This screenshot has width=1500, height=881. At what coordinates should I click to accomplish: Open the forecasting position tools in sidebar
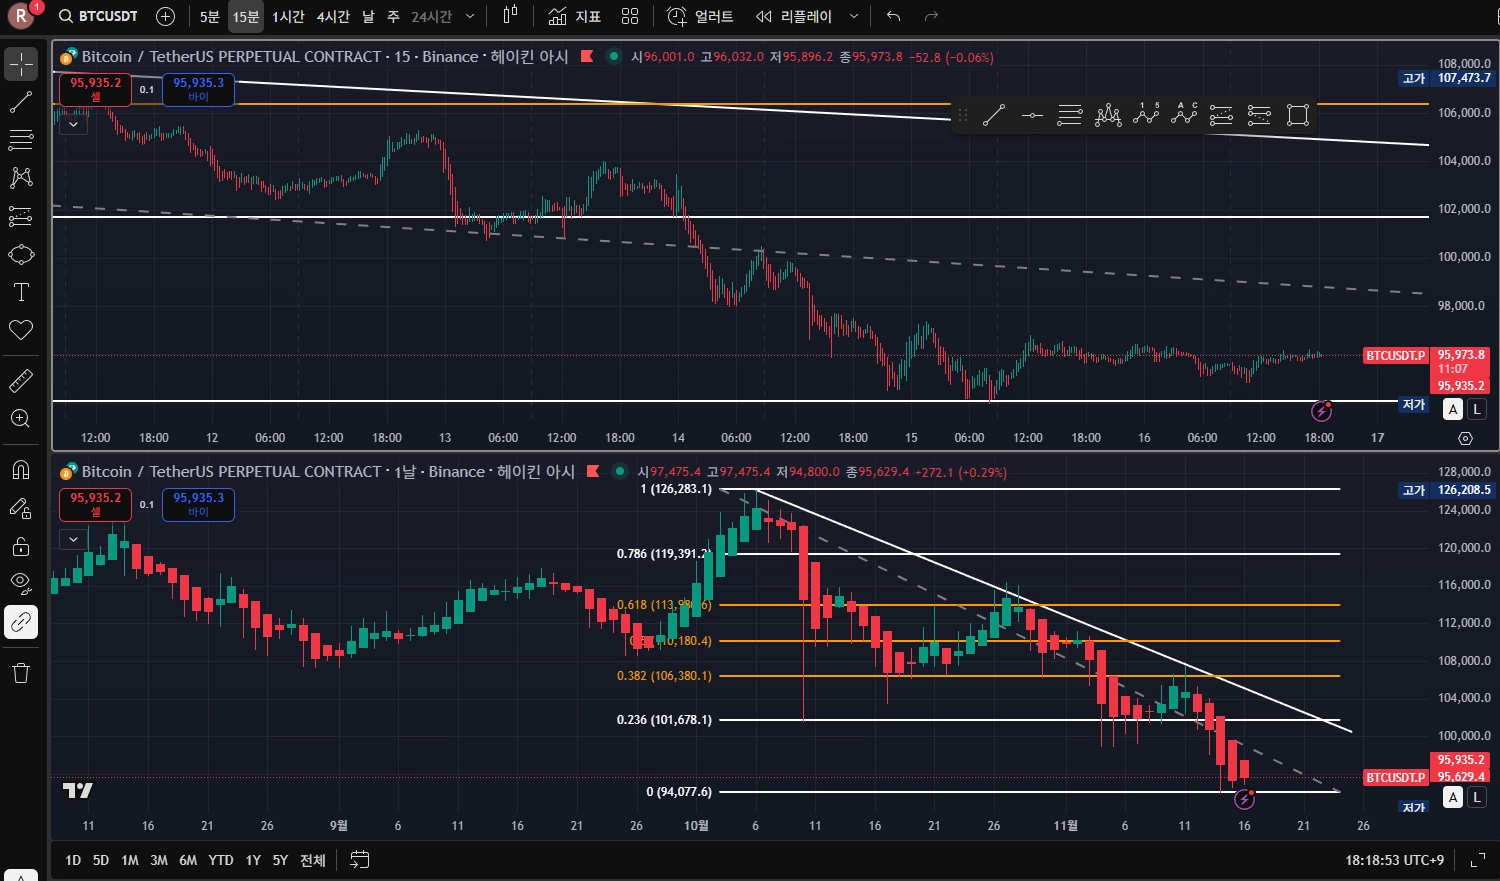(21, 216)
